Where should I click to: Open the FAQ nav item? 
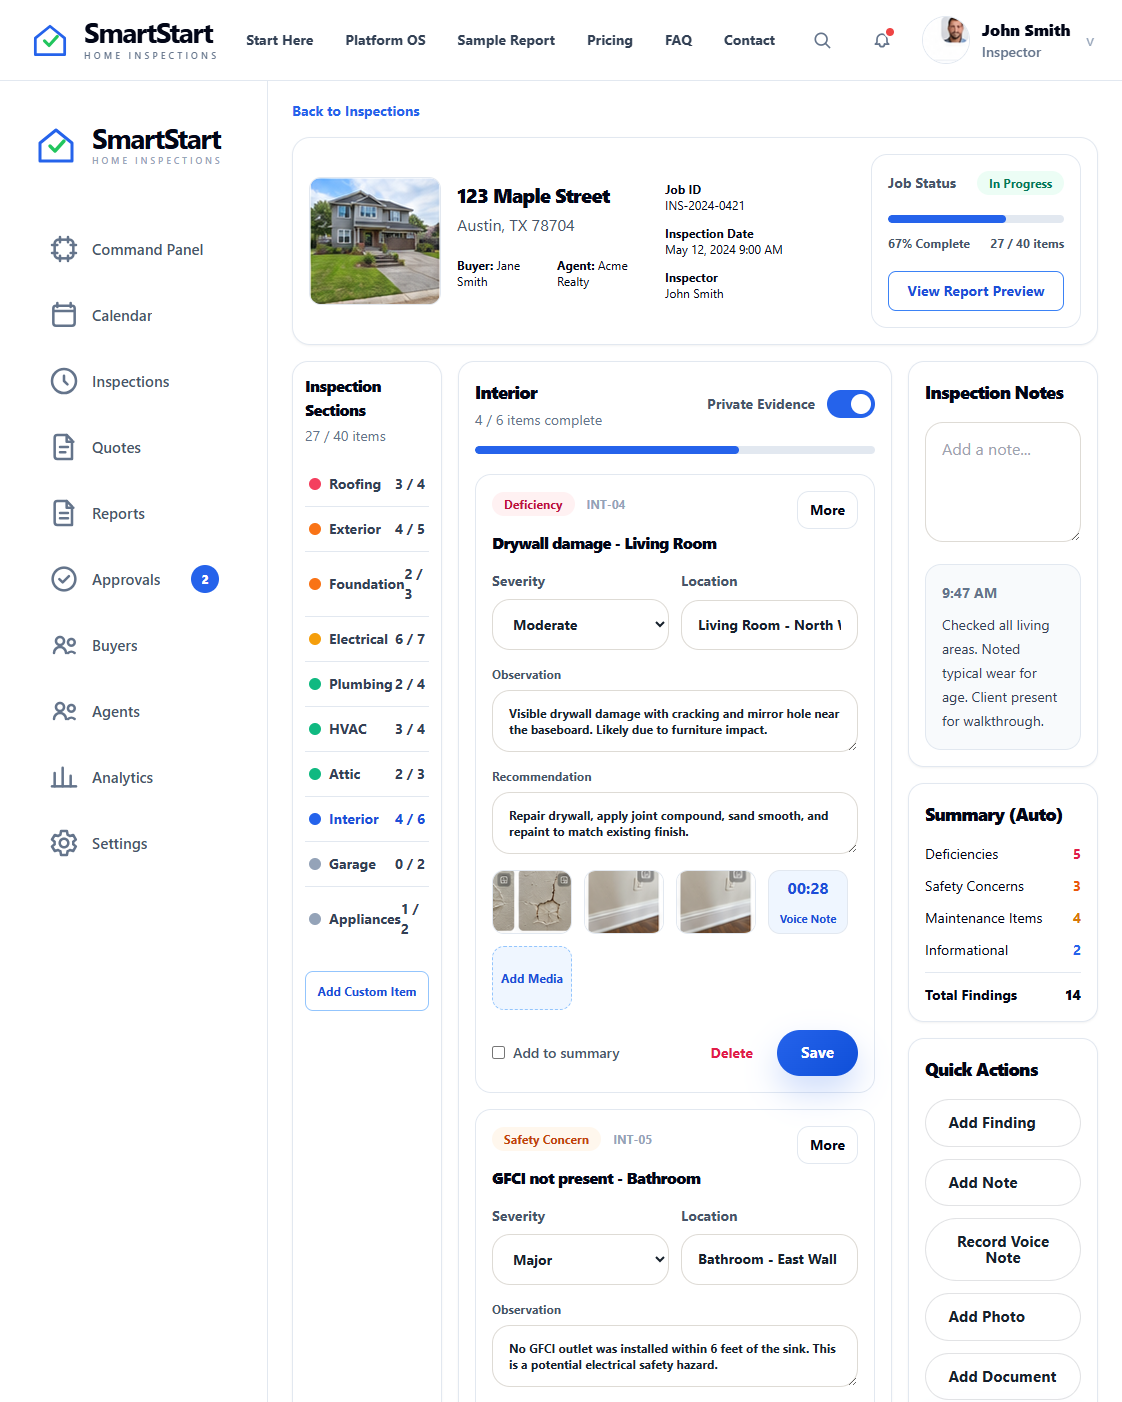point(678,40)
